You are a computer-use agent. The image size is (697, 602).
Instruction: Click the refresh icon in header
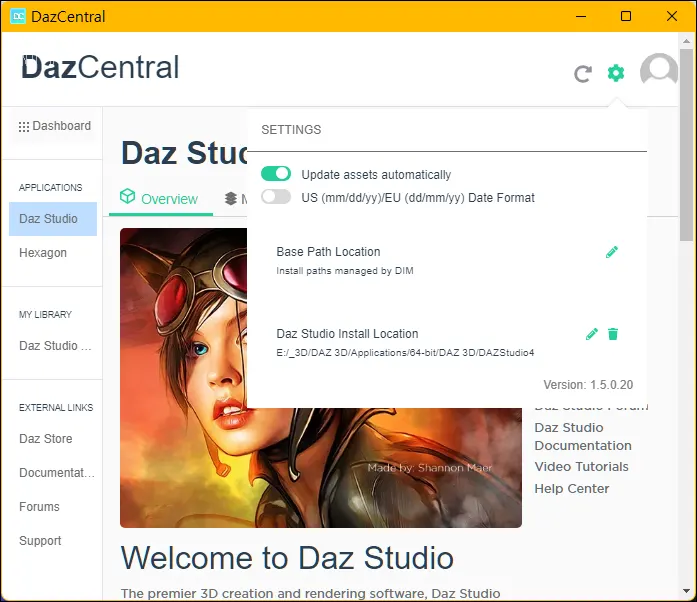coord(582,74)
